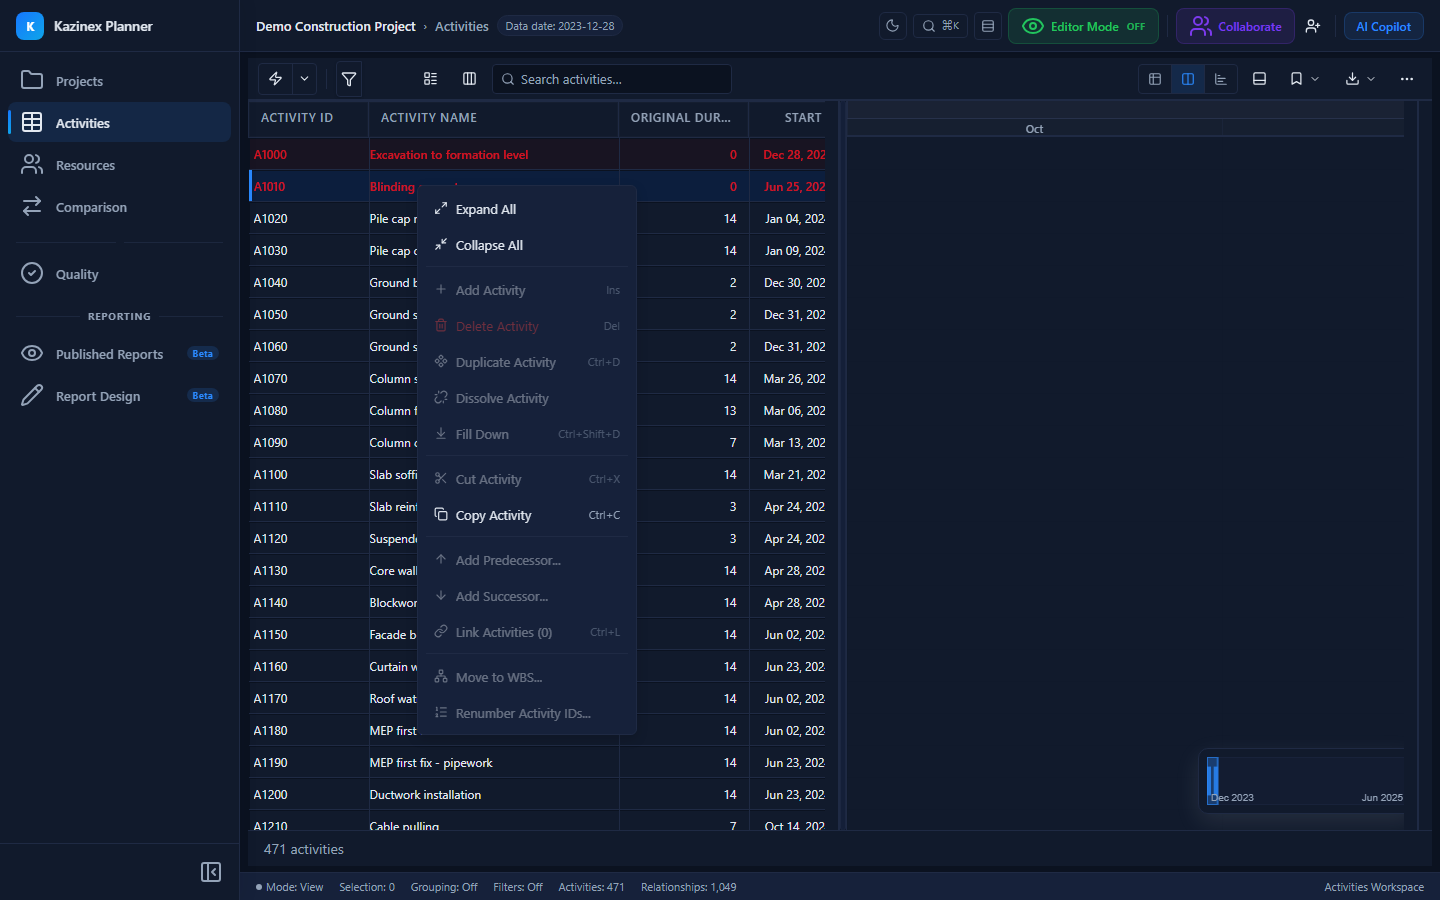
Task: Switch to Gantt chart-only view
Action: pos(1221,79)
